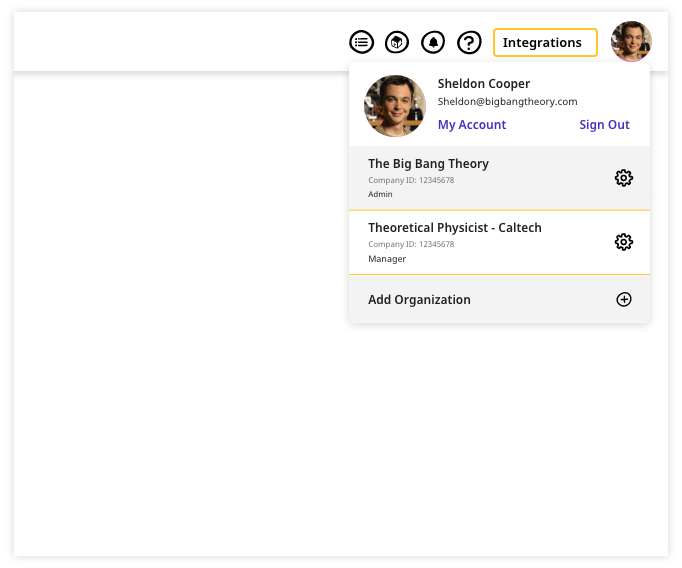
Task: Choose Add Organization text in menu
Action: coord(419,300)
